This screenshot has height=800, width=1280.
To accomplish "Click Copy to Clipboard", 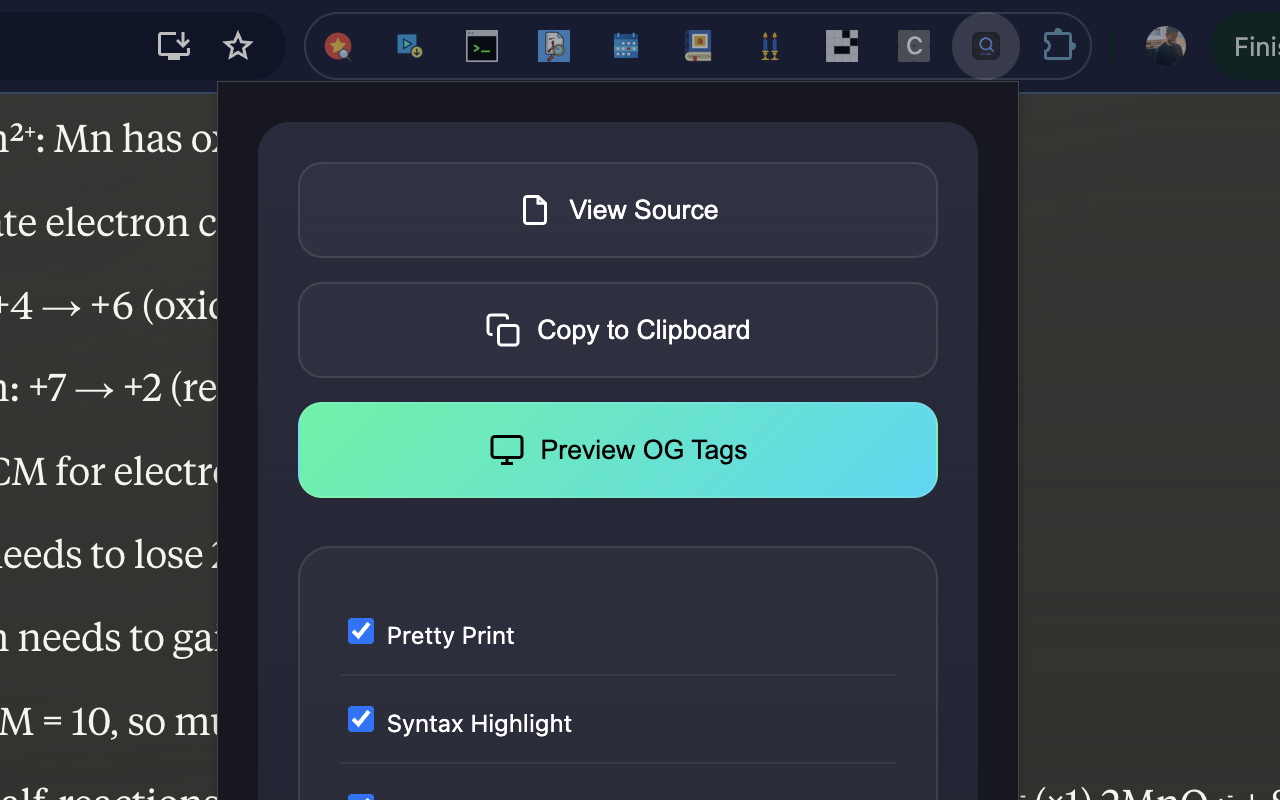I will tap(617, 330).
